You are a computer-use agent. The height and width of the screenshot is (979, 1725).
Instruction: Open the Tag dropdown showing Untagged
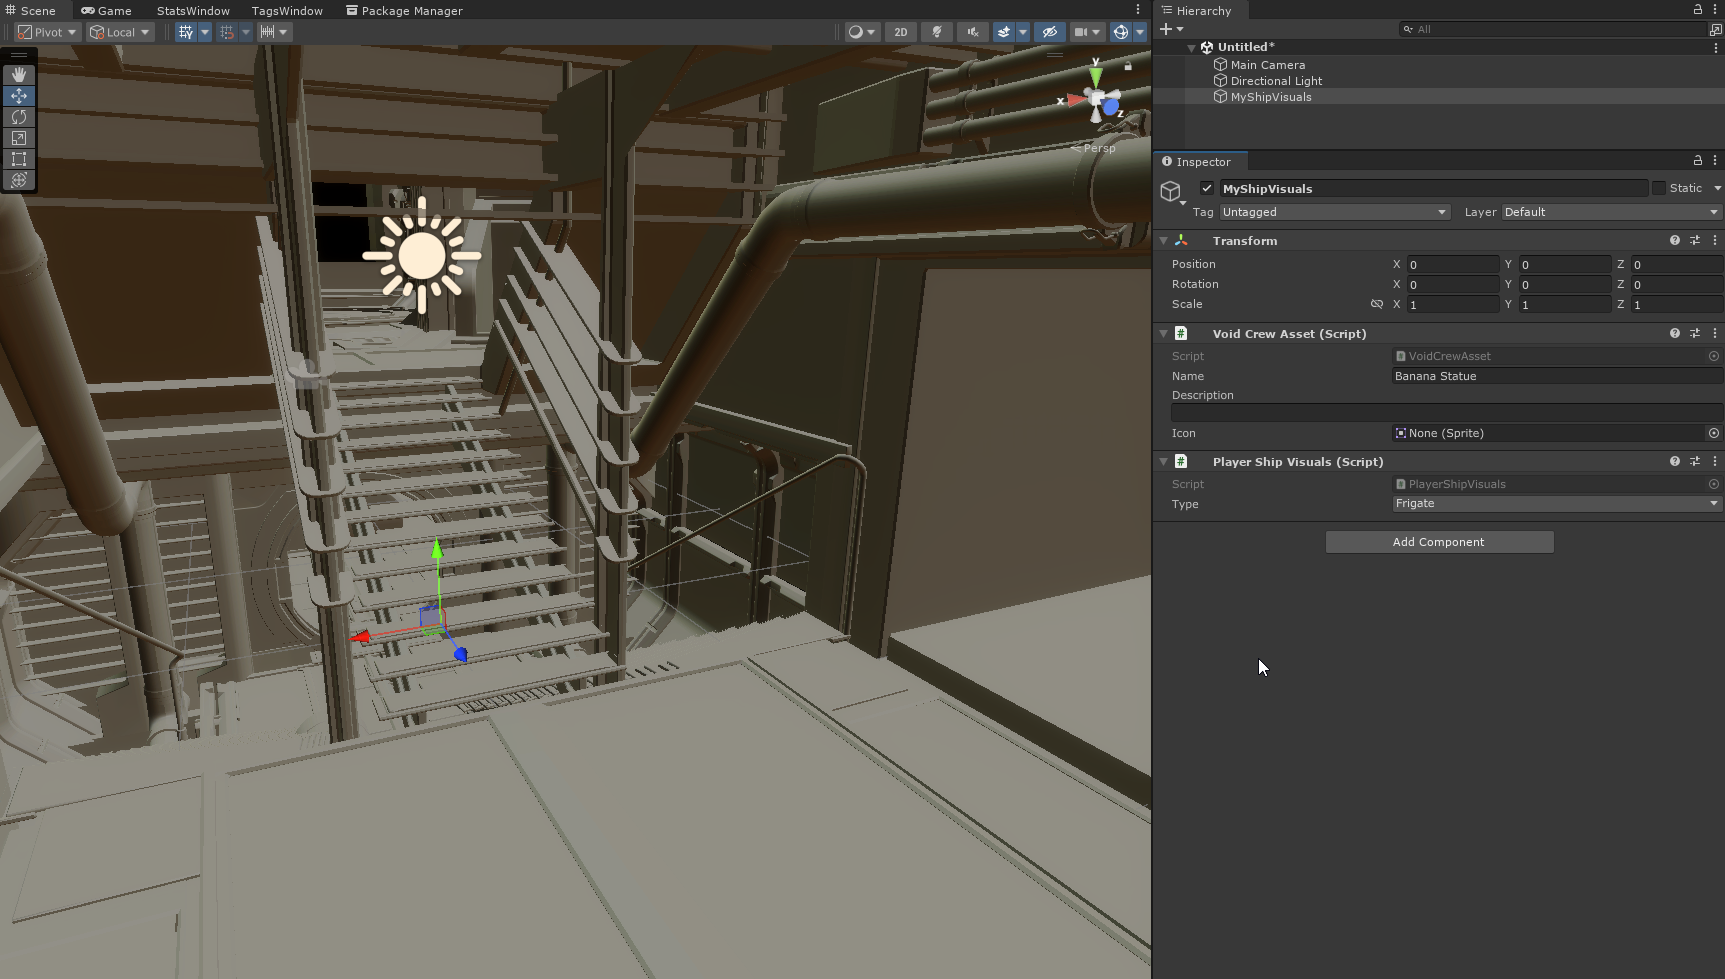pyautogui.click(x=1334, y=212)
